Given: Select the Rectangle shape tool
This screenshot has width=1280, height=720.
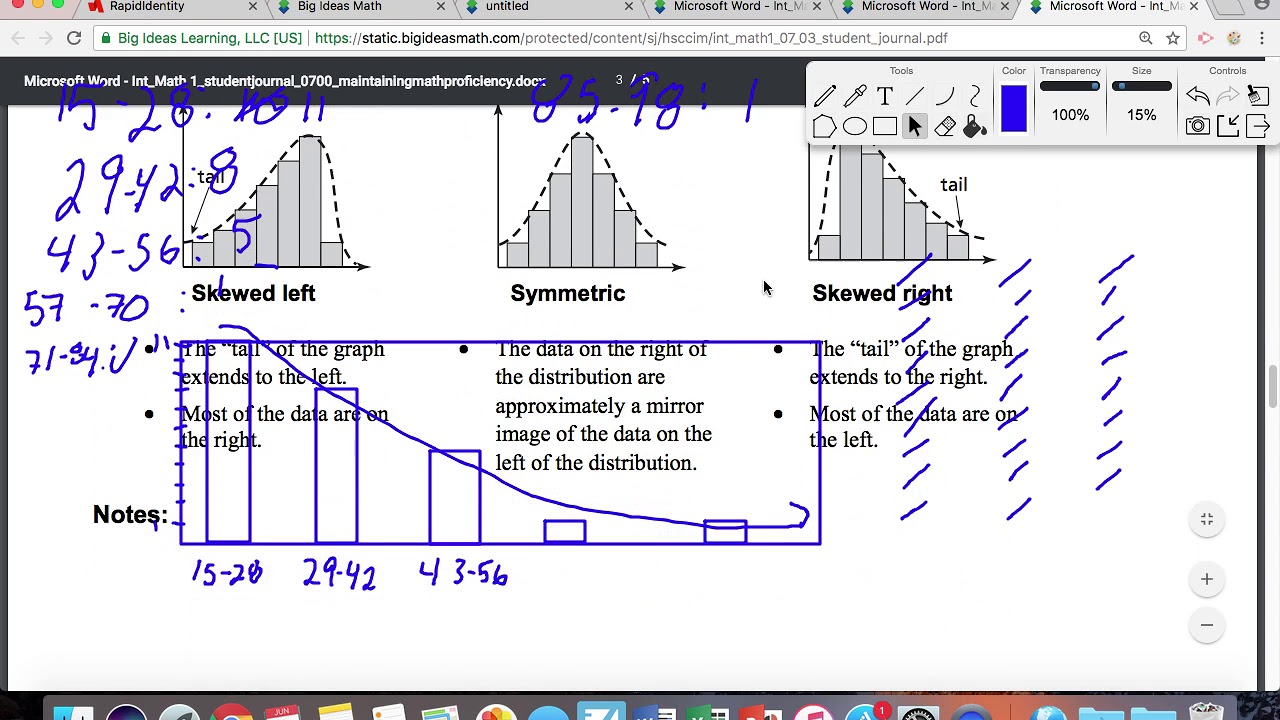Looking at the screenshot, I should (x=885, y=127).
